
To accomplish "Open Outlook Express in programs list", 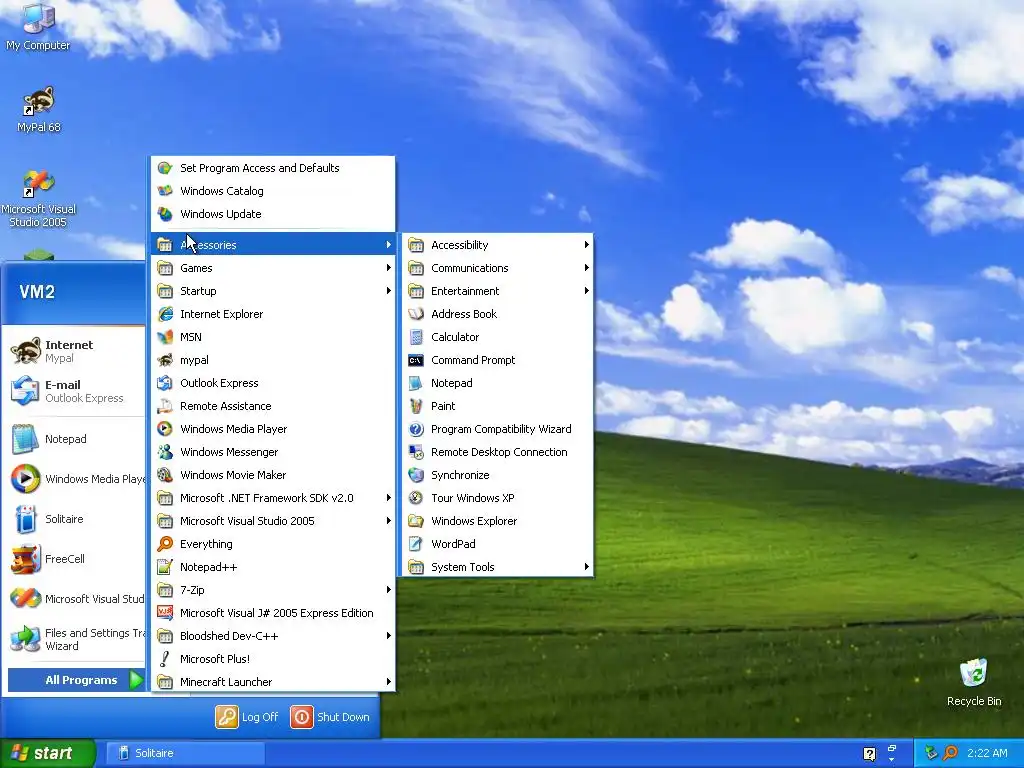I will [273, 383].
